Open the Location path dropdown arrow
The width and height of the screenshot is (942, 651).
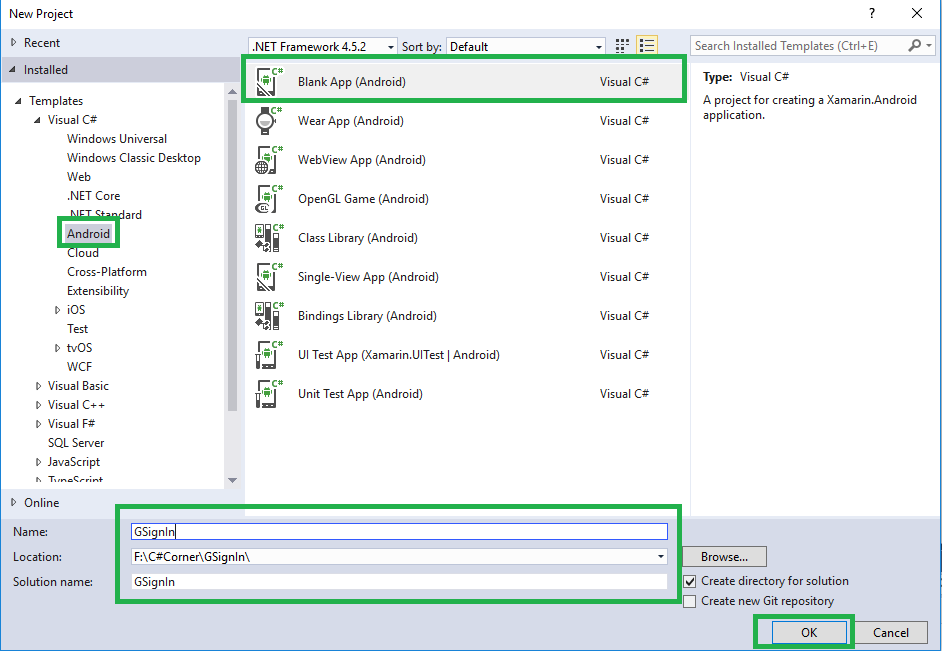click(661, 557)
